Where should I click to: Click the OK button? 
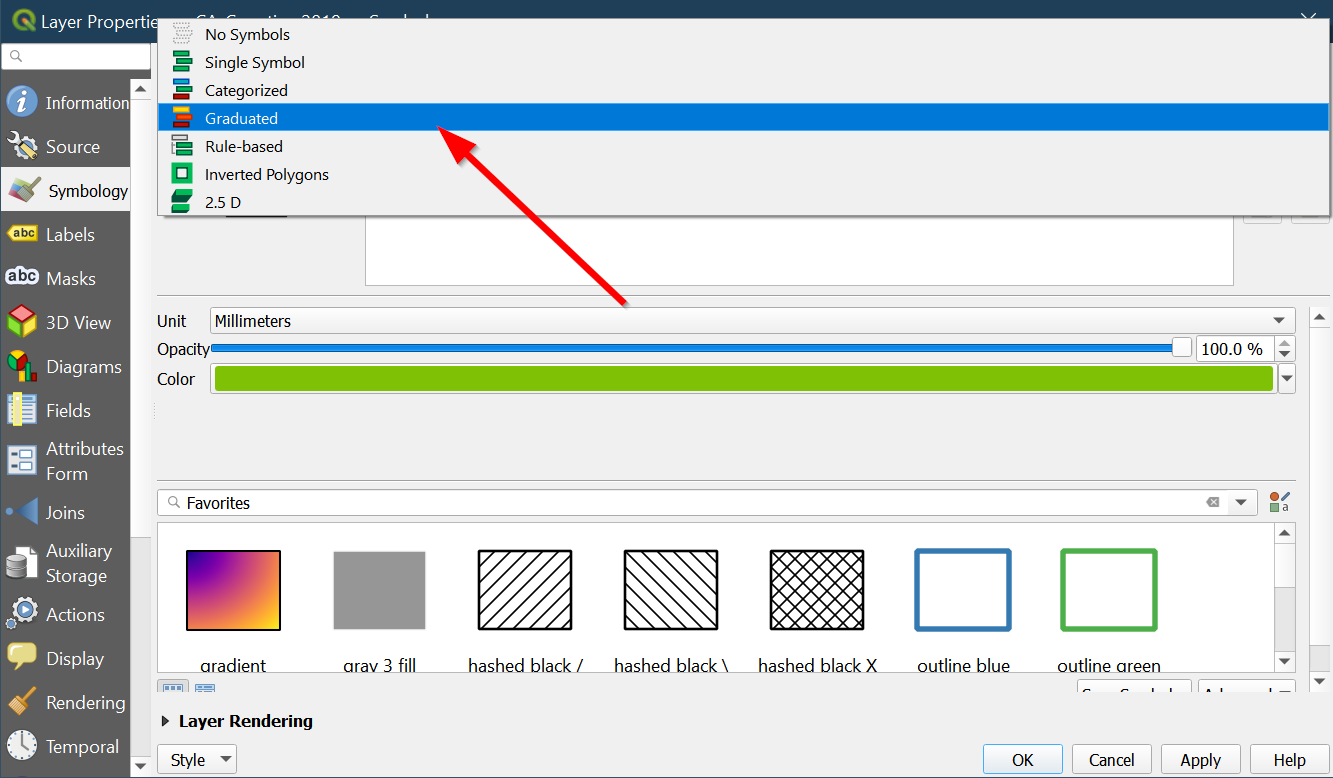click(x=1022, y=760)
